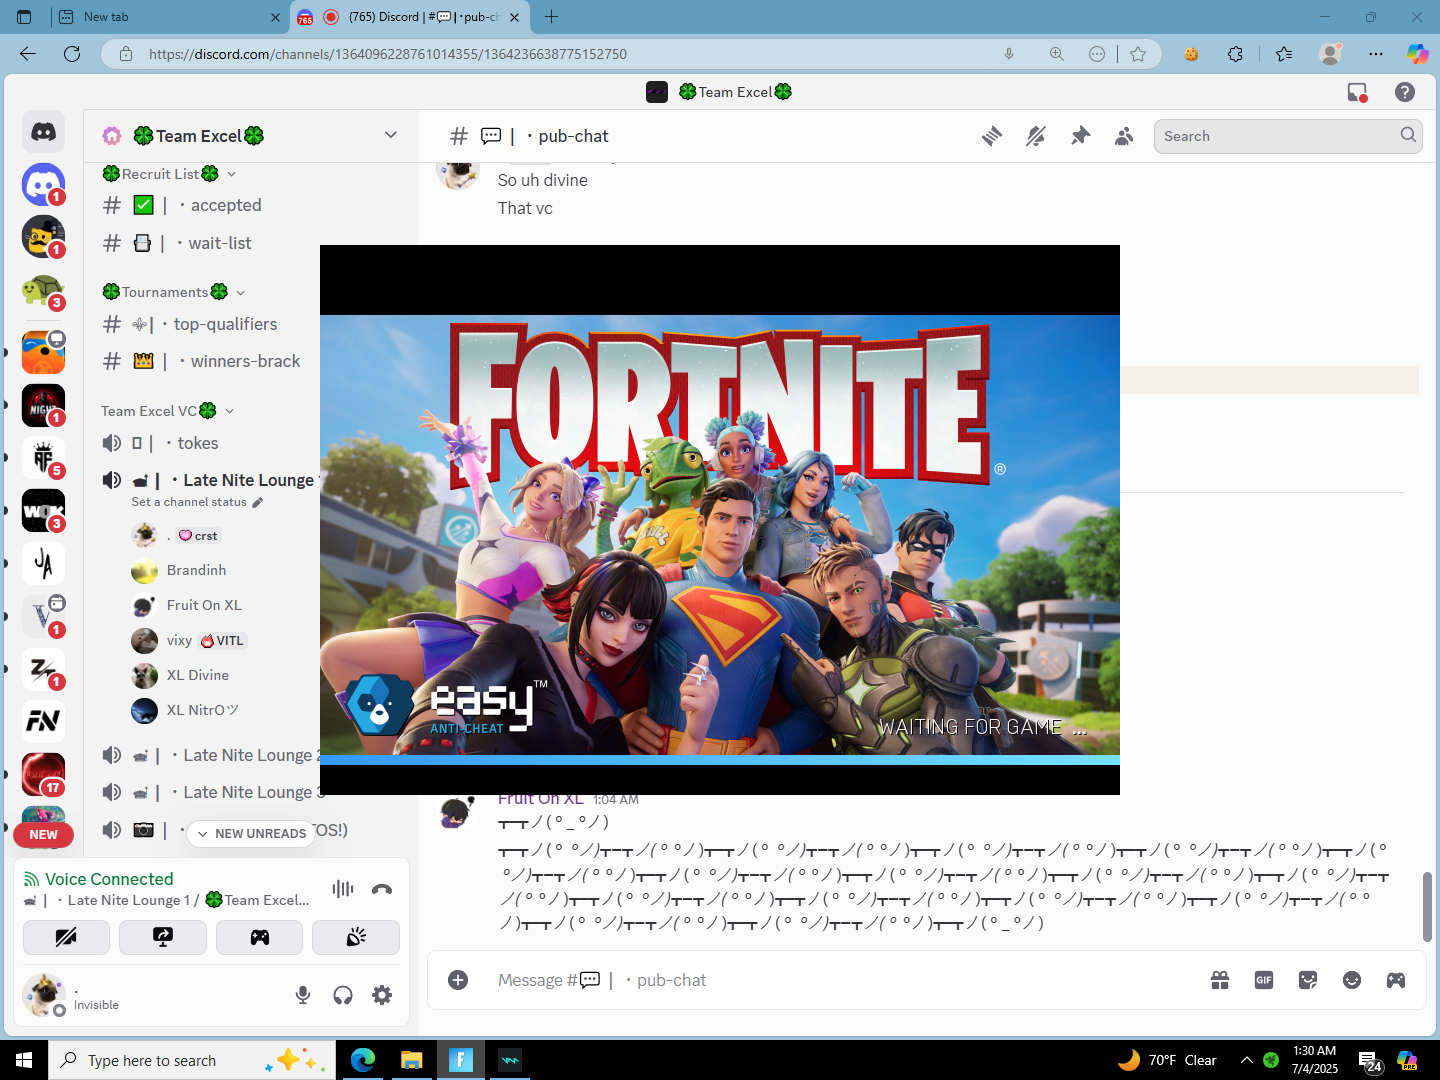Viewport: 1440px width, 1080px height.
Task: Click Set a channel status
Action: [x=197, y=502]
